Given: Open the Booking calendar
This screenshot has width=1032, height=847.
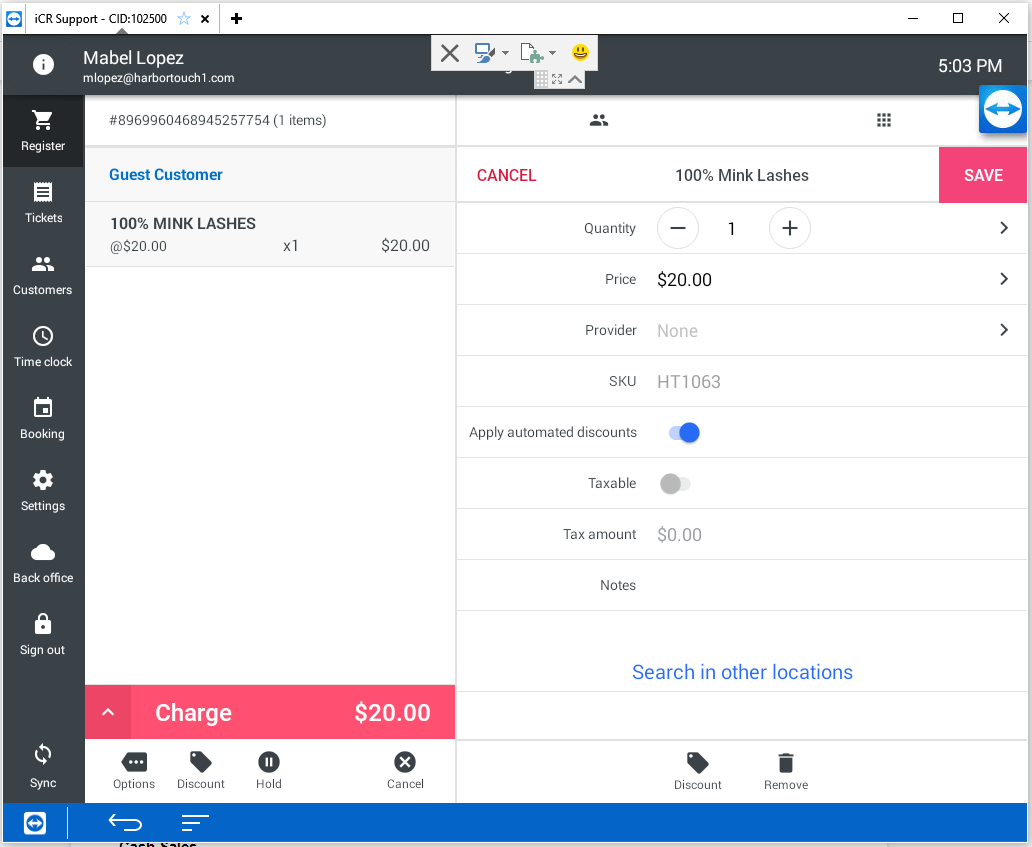Looking at the screenshot, I should tap(43, 418).
